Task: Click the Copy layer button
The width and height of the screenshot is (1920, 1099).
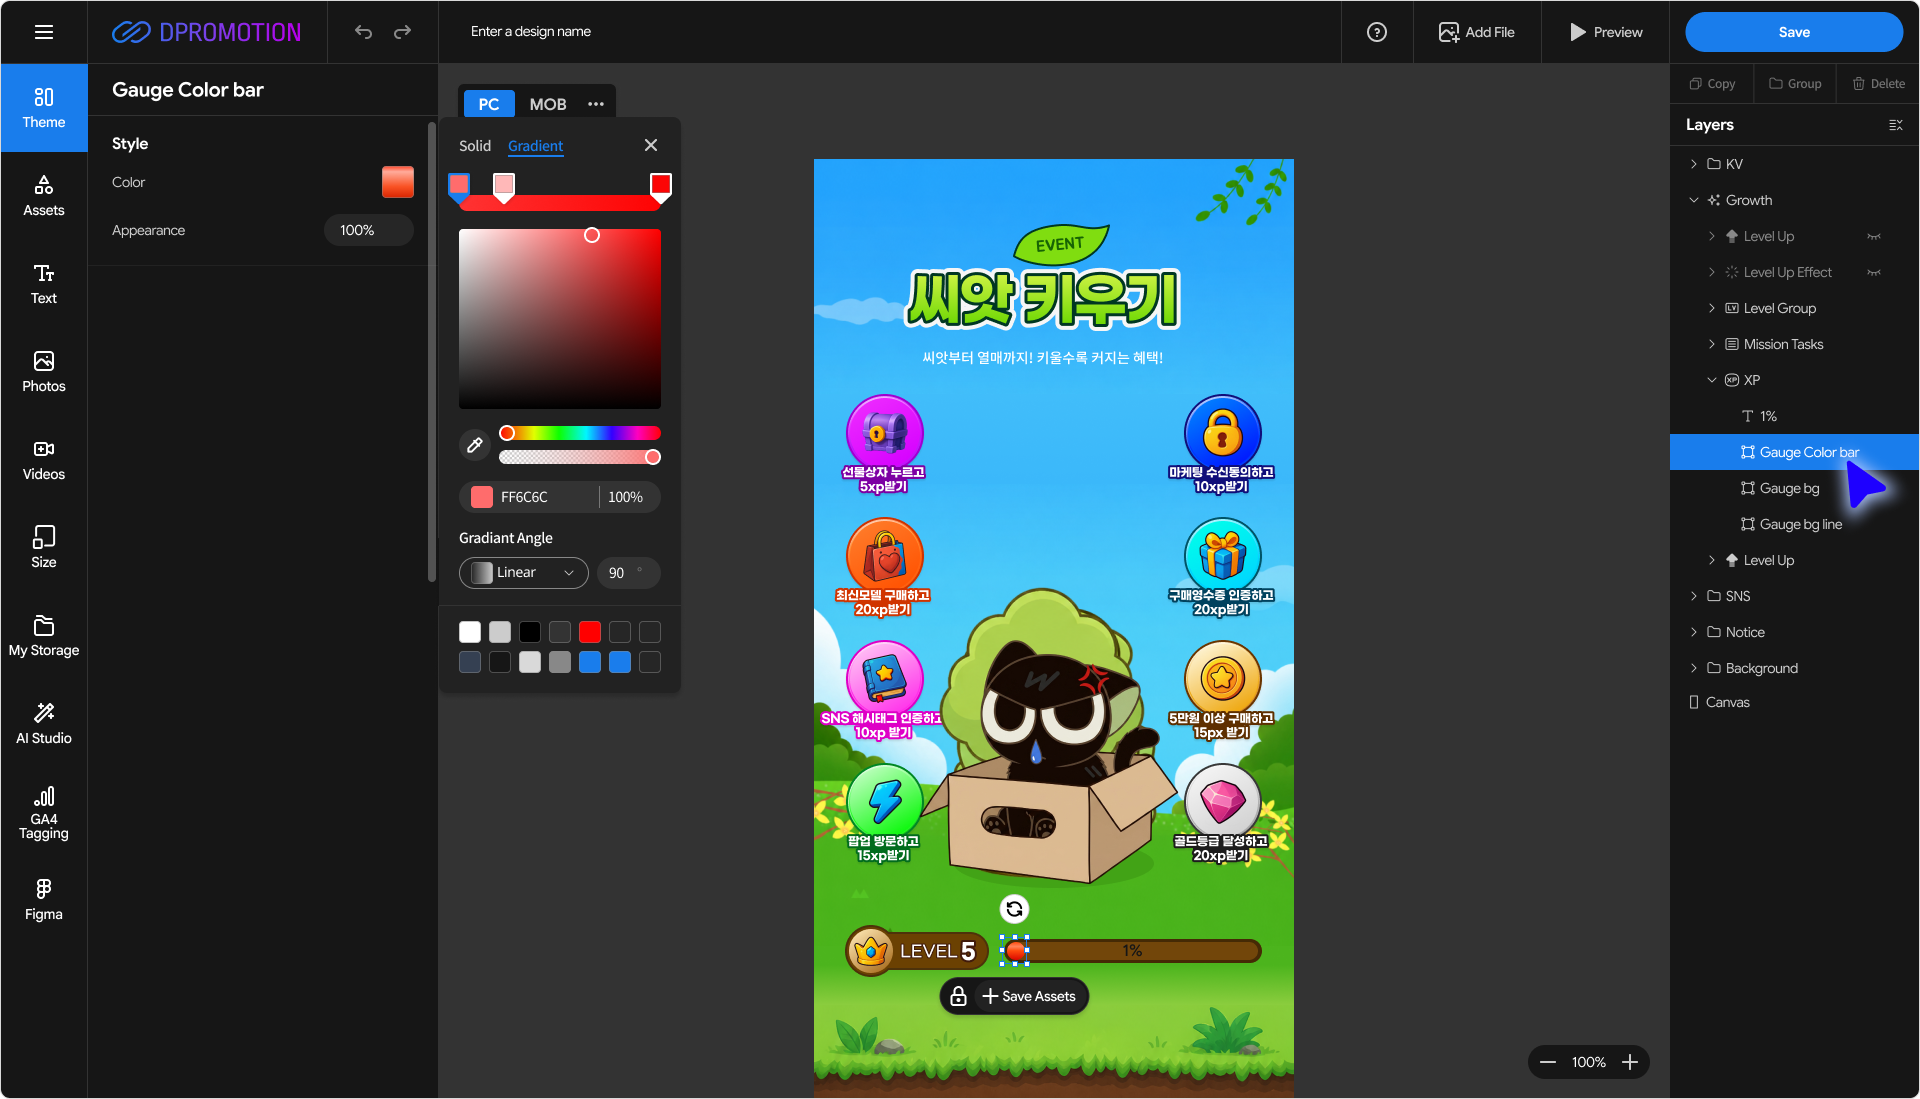Action: (1712, 84)
